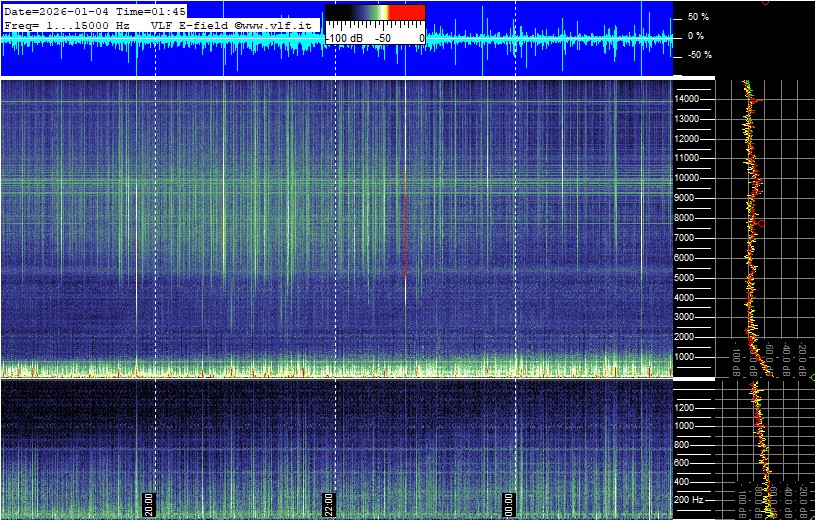
Task: Click the -100 dB label in the main spectrum plot
Action: (736, 359)
